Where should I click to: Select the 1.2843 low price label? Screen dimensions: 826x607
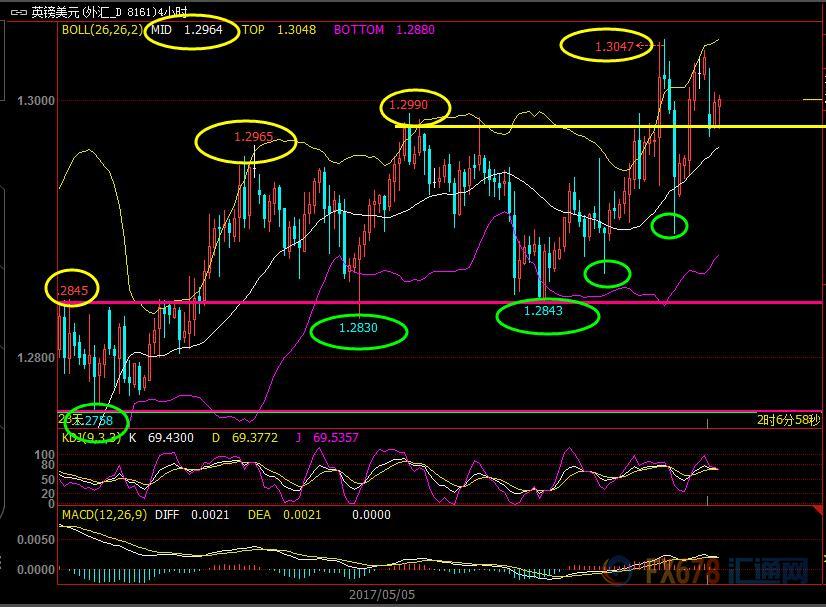546,313
